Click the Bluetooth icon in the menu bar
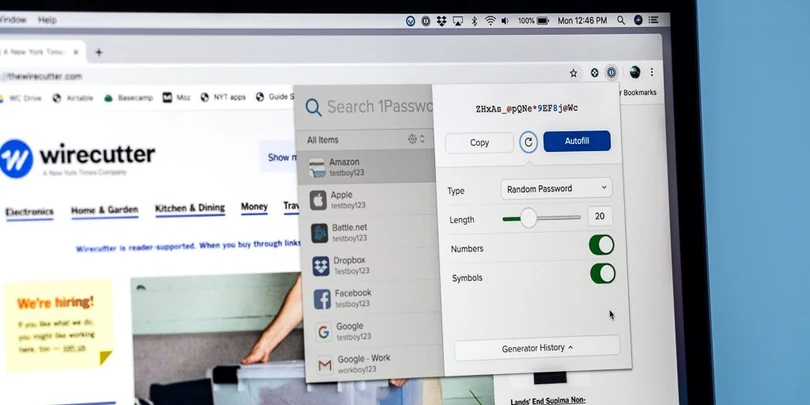This screenshot has width=810, height=405. [474, 20]
